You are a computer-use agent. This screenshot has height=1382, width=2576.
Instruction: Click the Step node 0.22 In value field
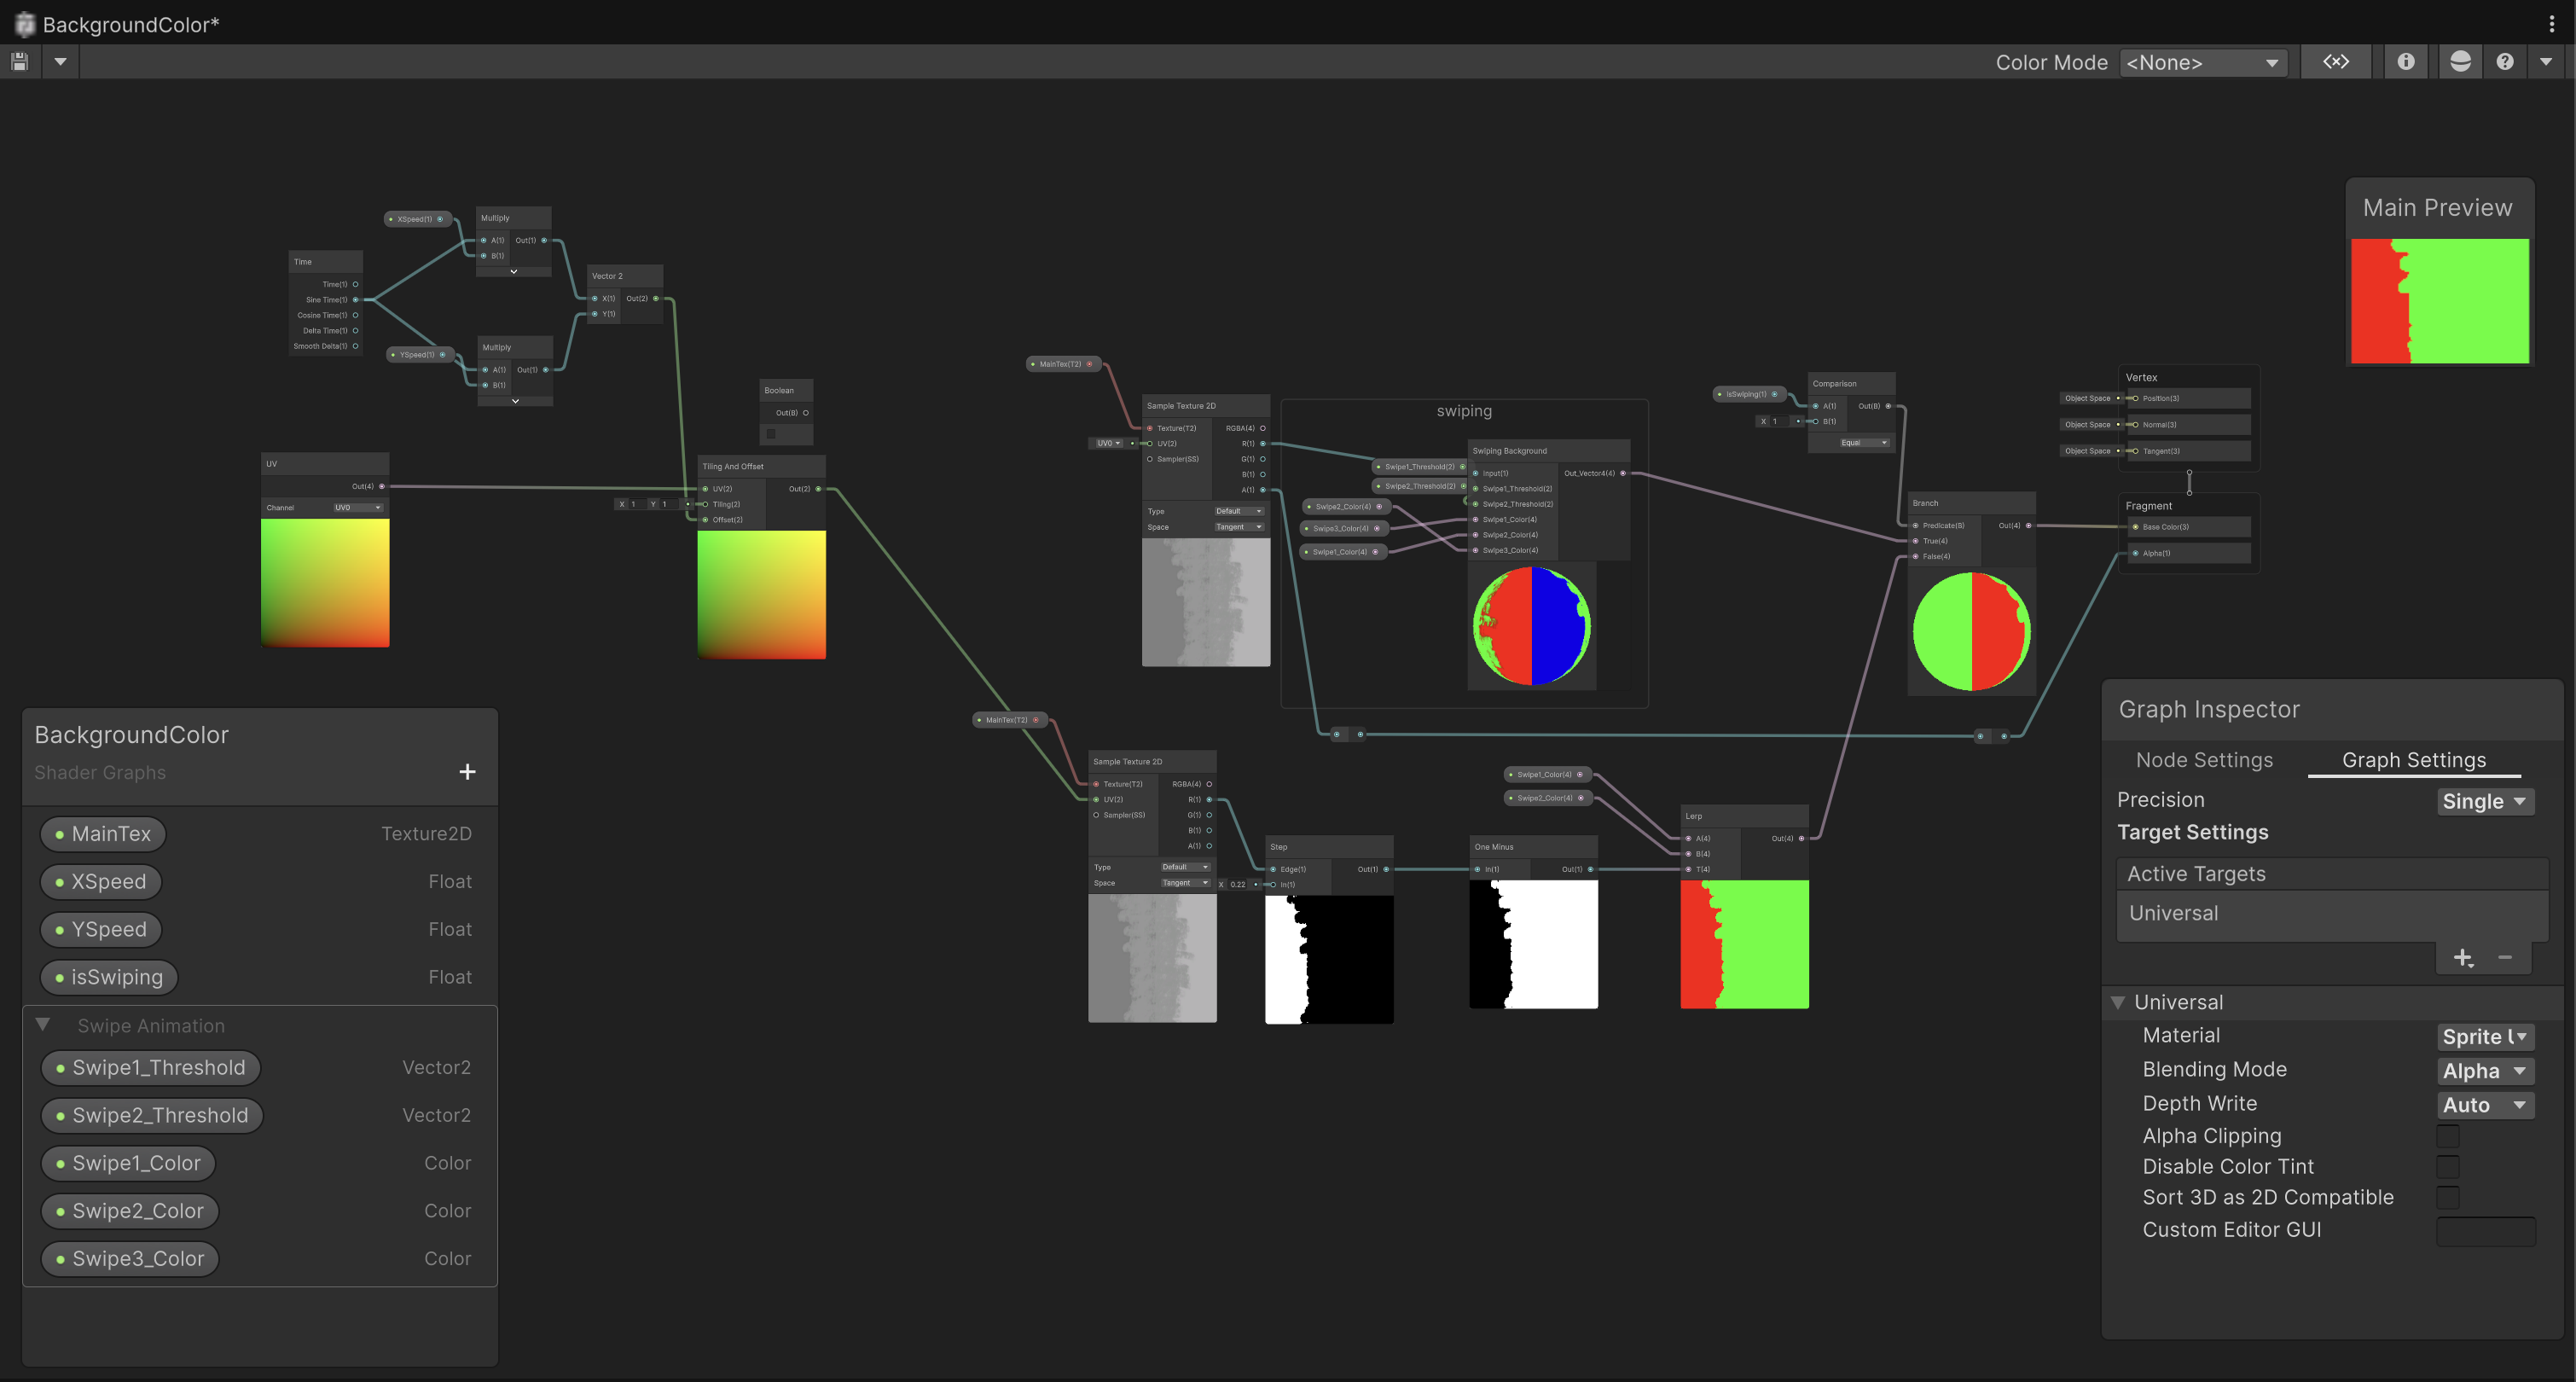click(1239, 885)
